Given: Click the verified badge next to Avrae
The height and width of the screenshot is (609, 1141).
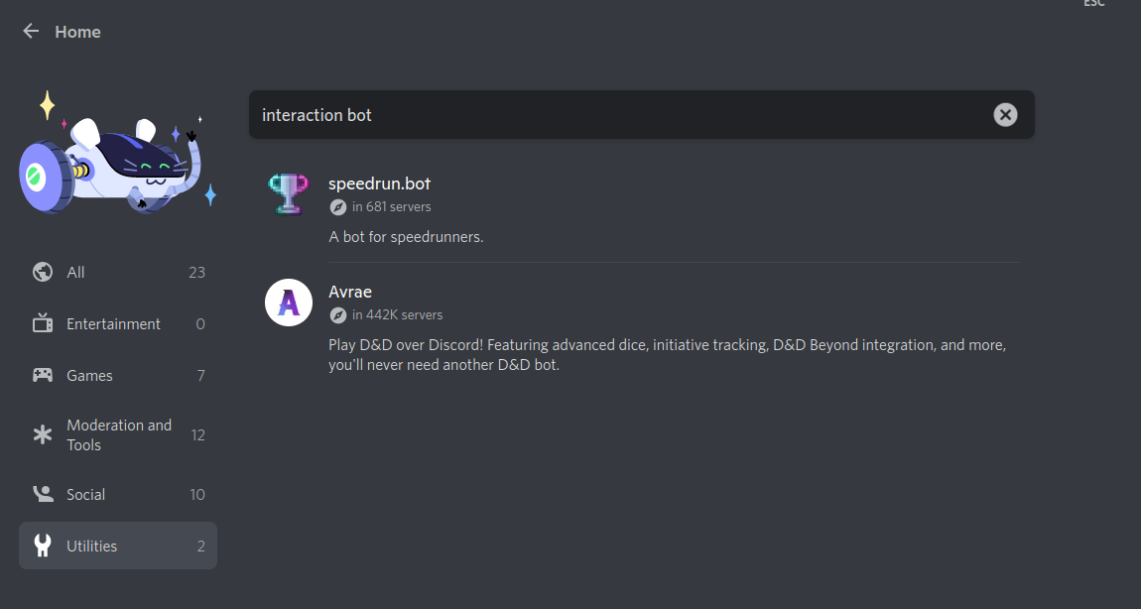Looking at the screenshot, I should point(336,314).
